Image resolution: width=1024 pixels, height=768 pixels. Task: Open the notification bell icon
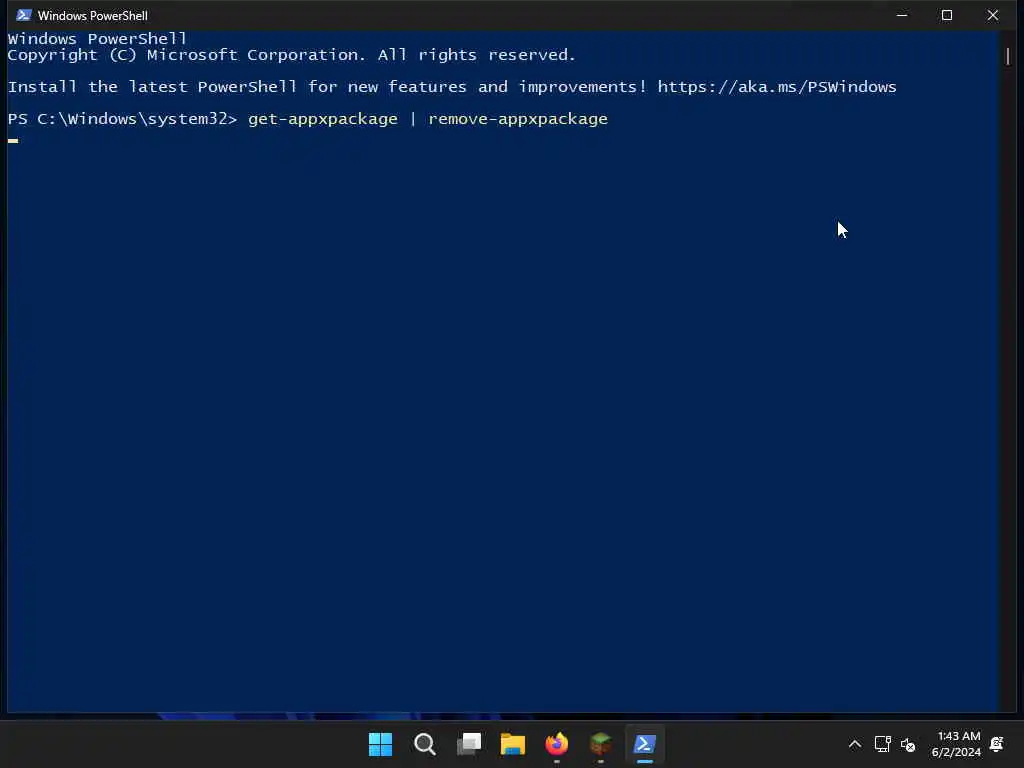tap(997, 744)
